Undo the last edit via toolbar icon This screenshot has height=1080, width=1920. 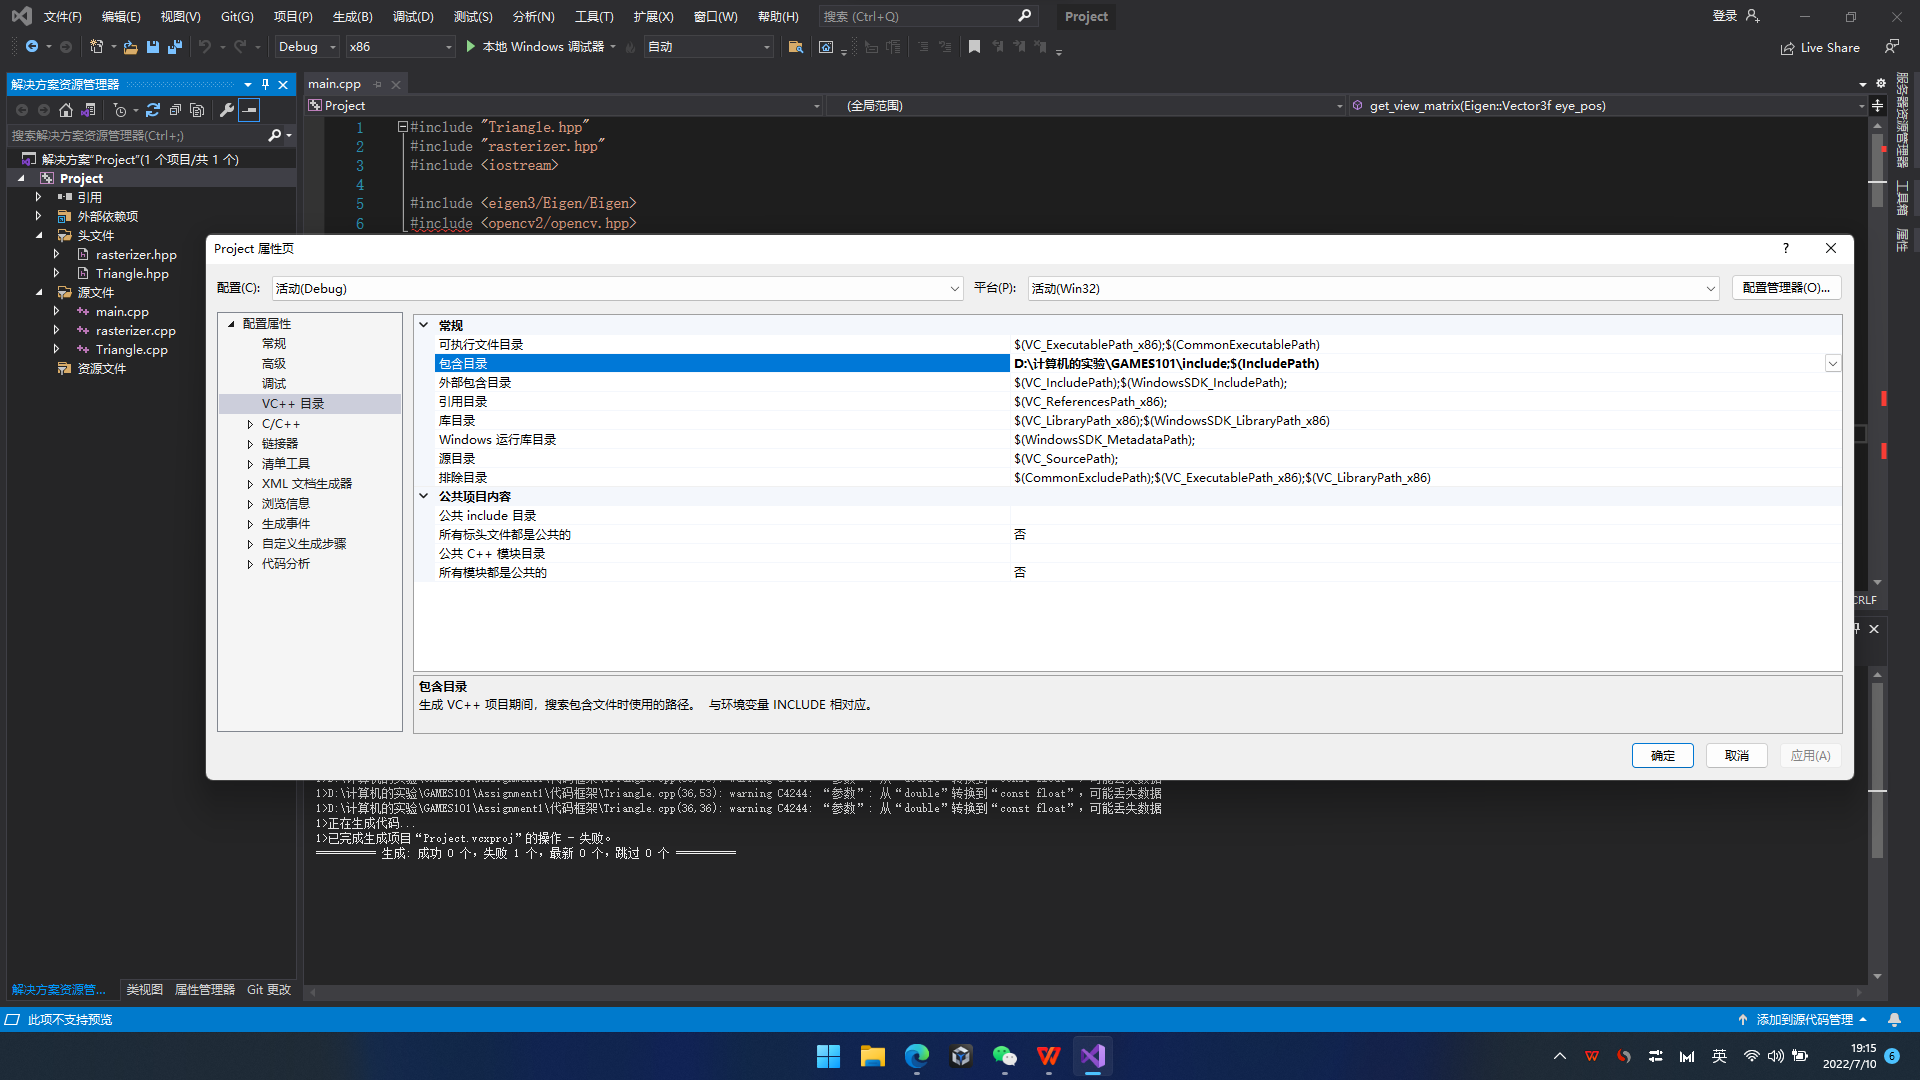point(205,47)
